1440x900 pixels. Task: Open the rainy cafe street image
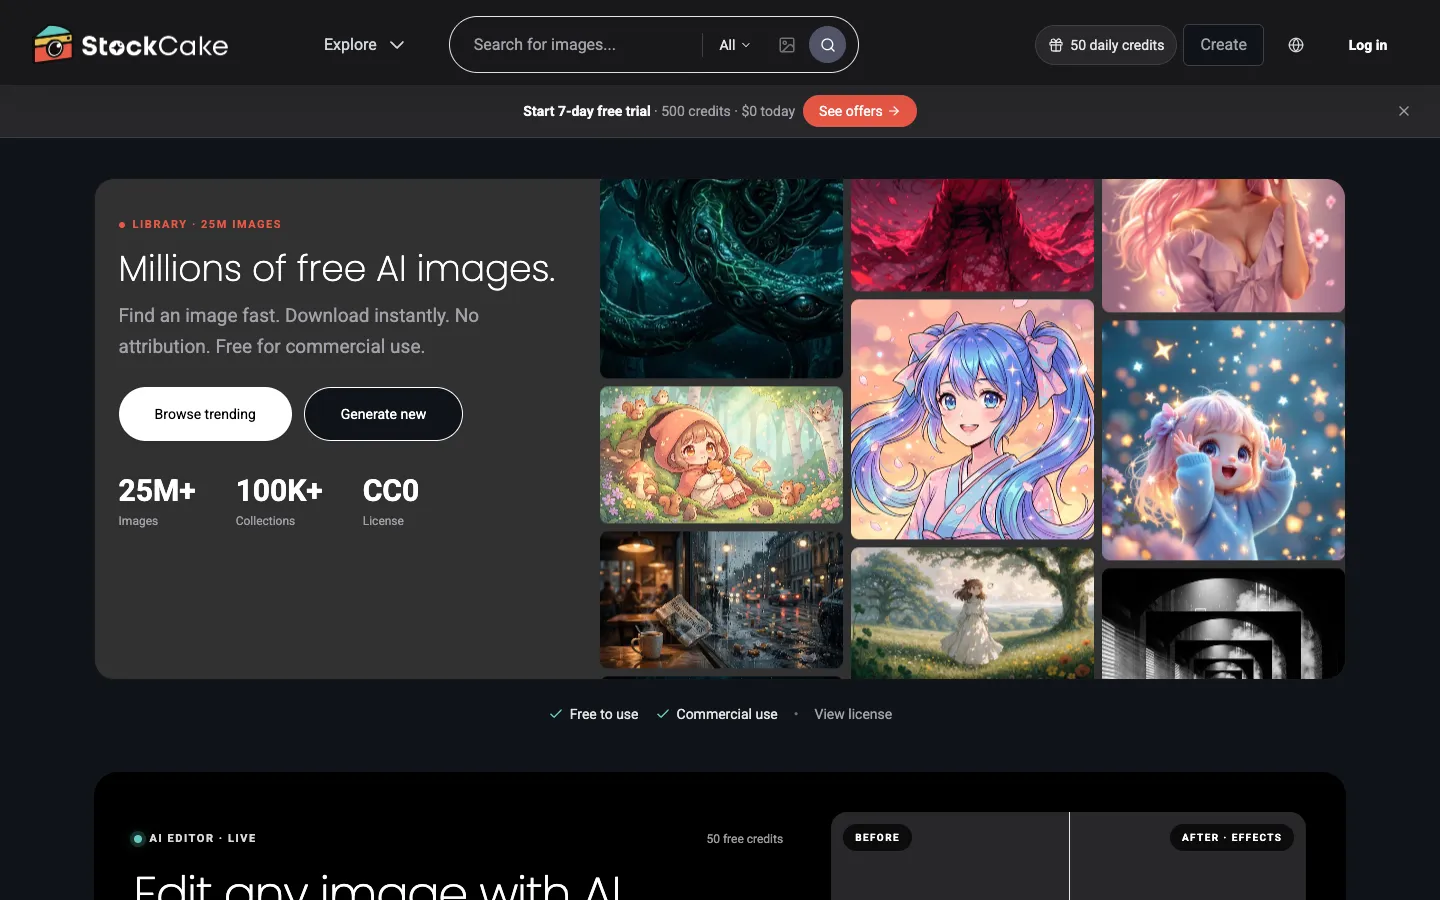[721, 600]
